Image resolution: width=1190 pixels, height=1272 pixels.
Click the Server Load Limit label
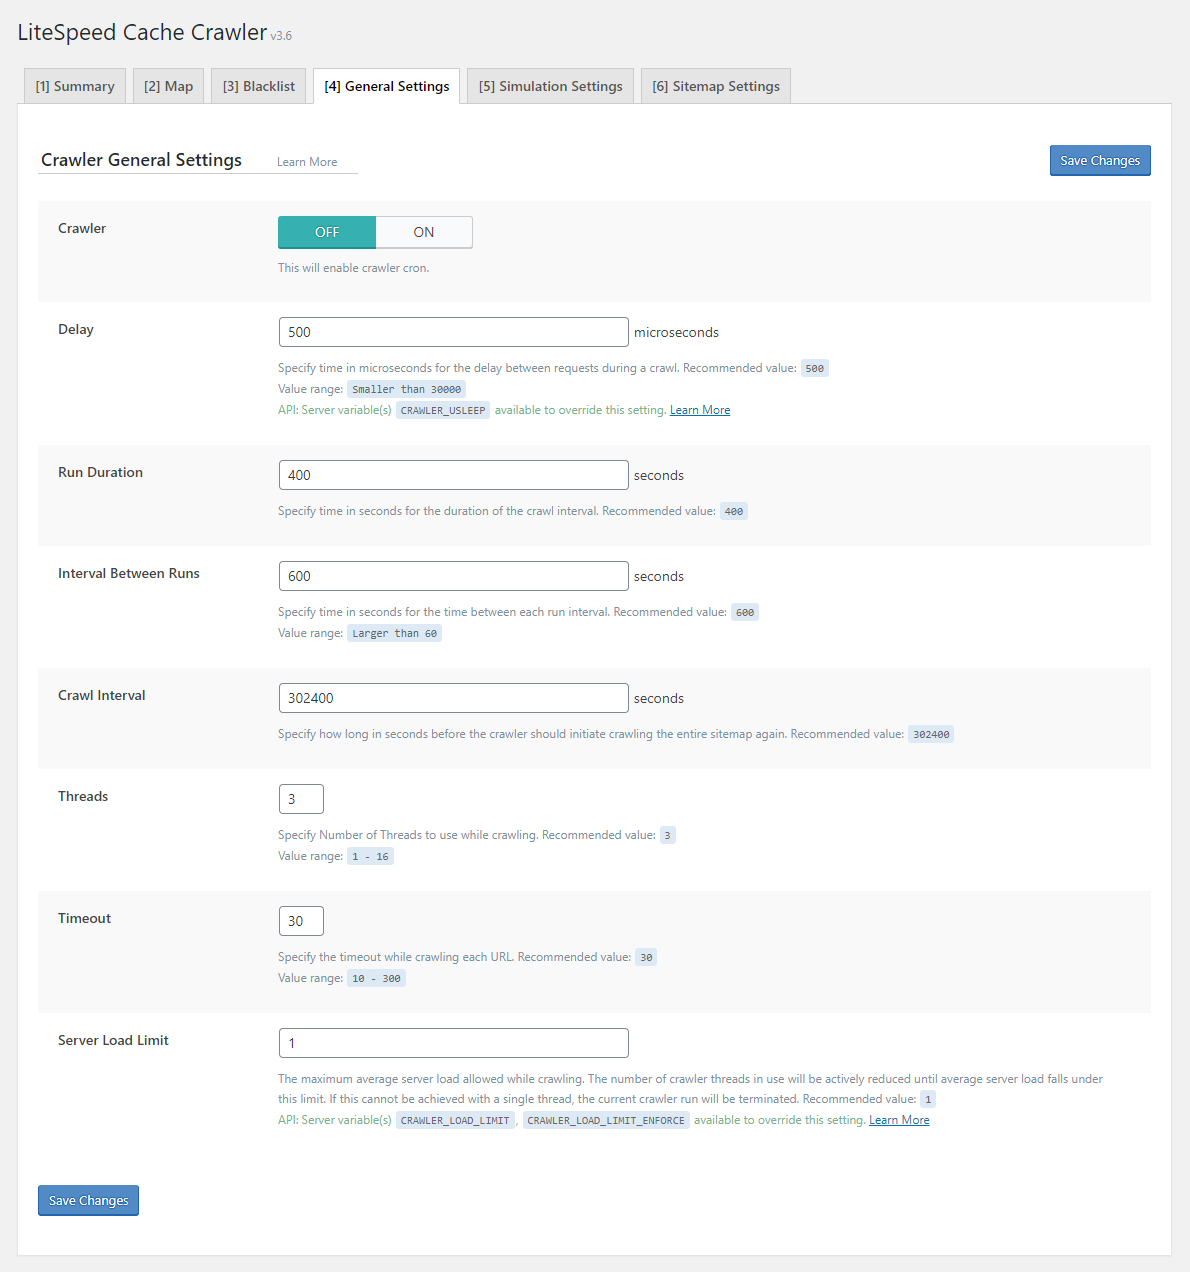click(x=113, y=1040)
